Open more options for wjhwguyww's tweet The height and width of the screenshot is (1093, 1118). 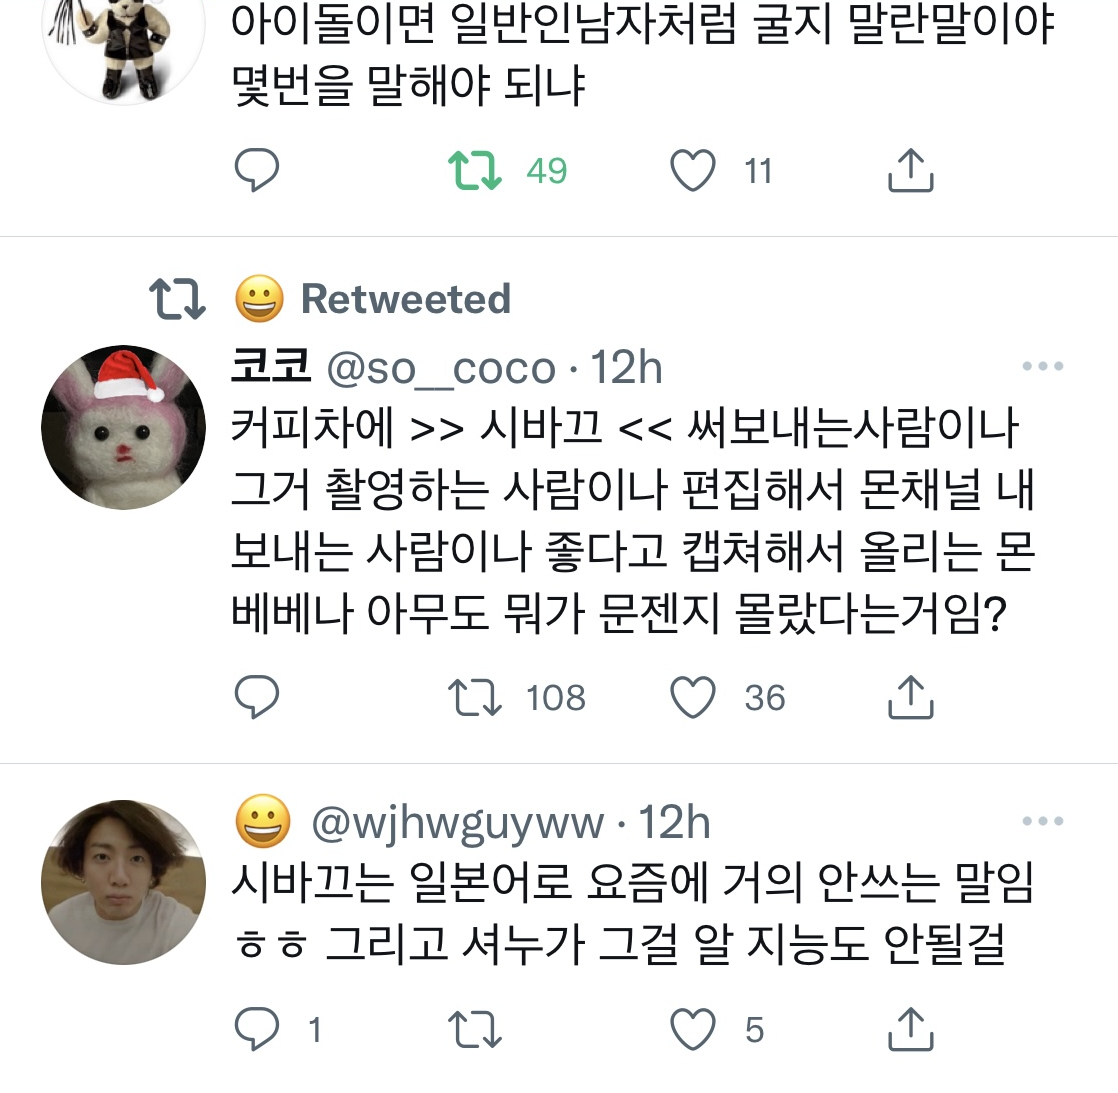1042,821
